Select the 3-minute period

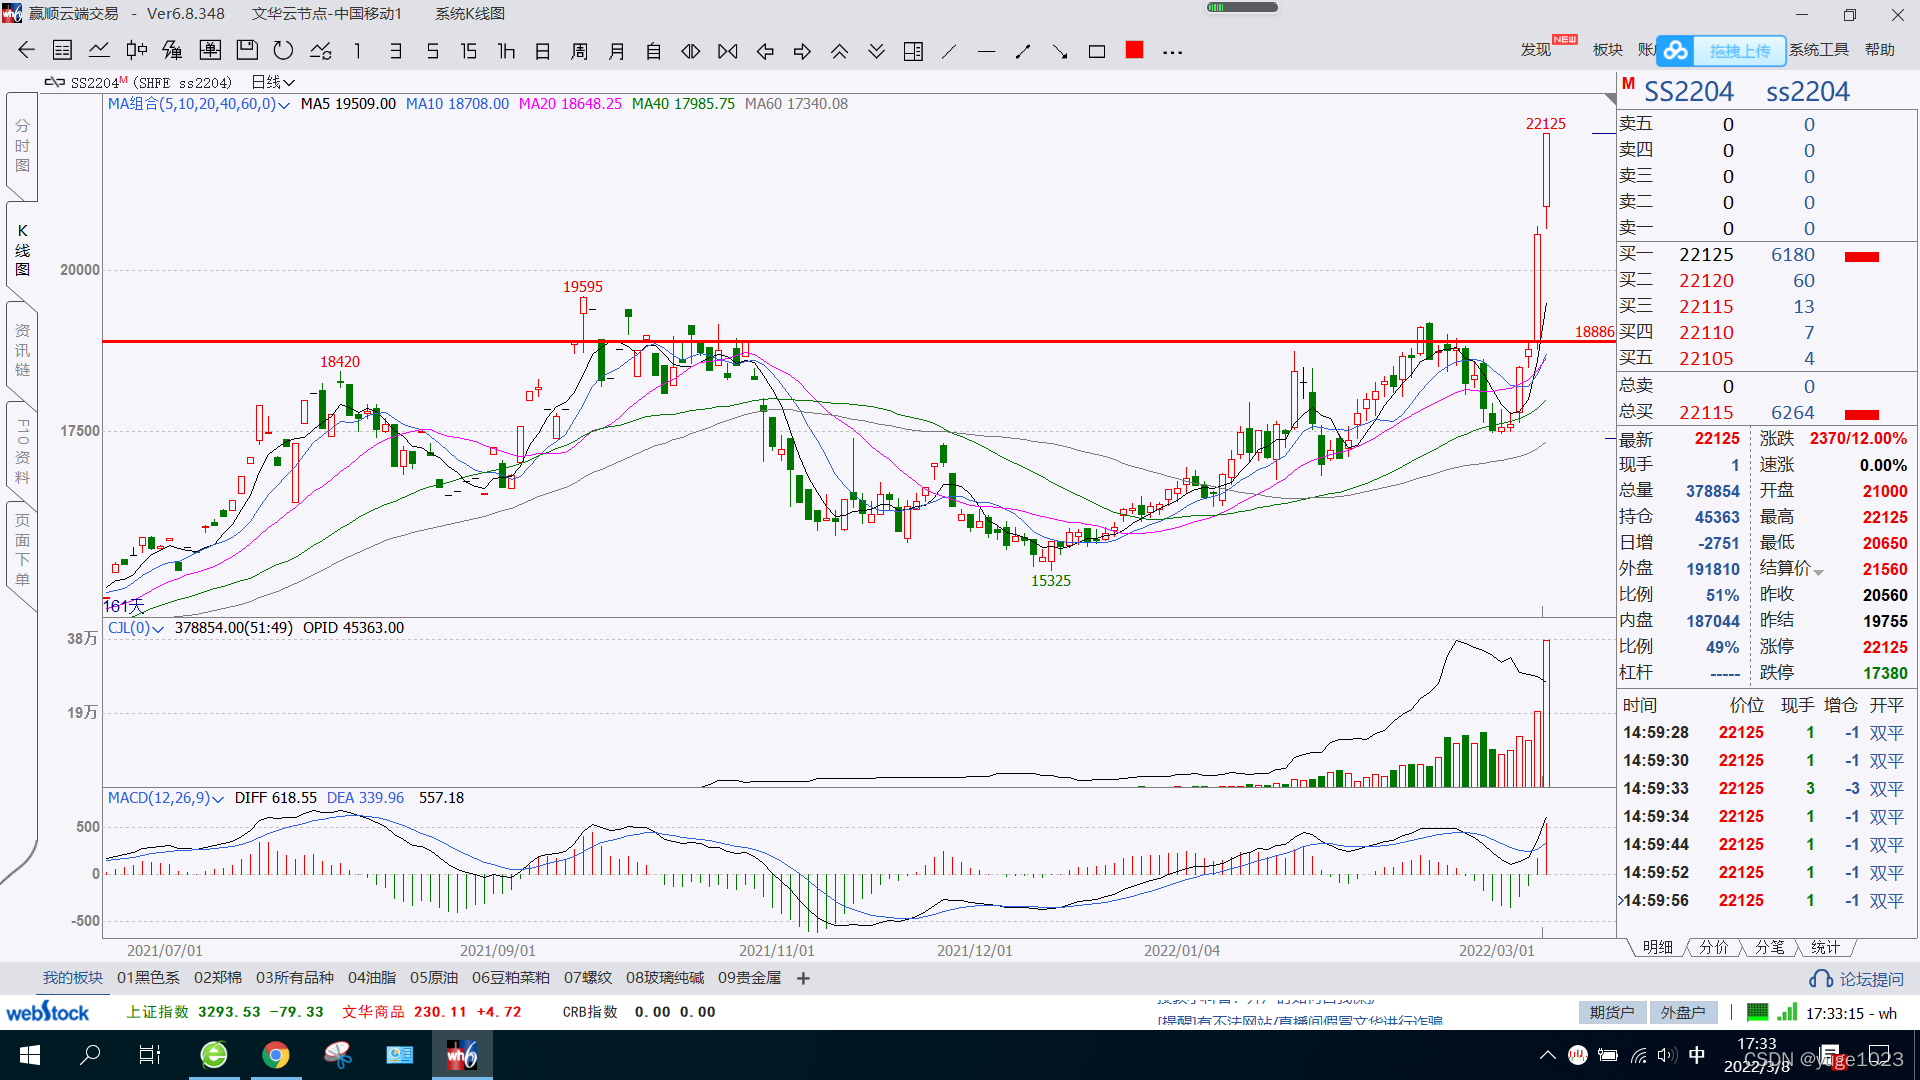click(395, 51)
